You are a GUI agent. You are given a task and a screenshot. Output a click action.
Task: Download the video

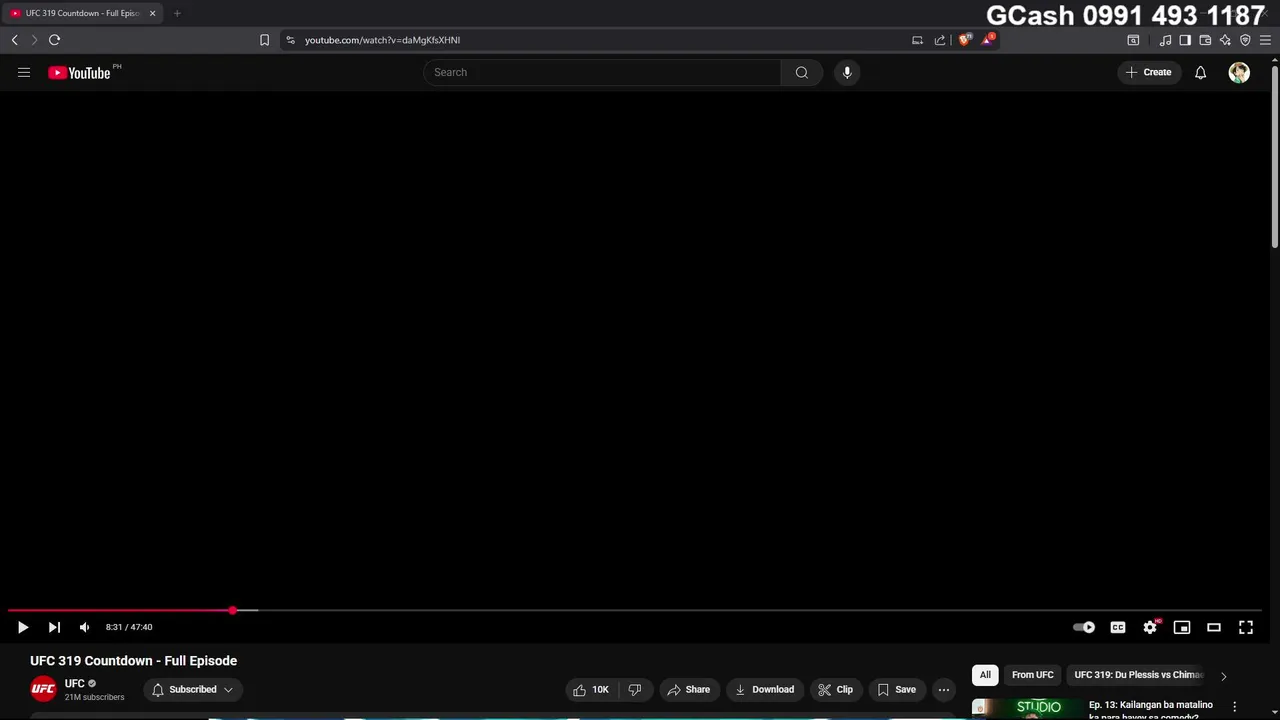764,689
